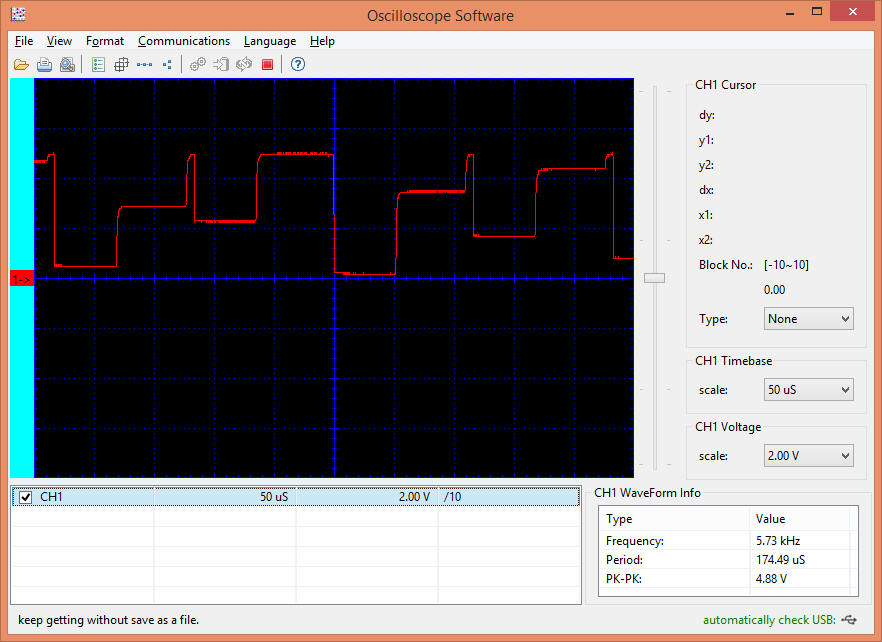This screenshot has width=882, height=642.
Task: Change the CH1 Timebase scale dropdown
Action: (808, 389)
